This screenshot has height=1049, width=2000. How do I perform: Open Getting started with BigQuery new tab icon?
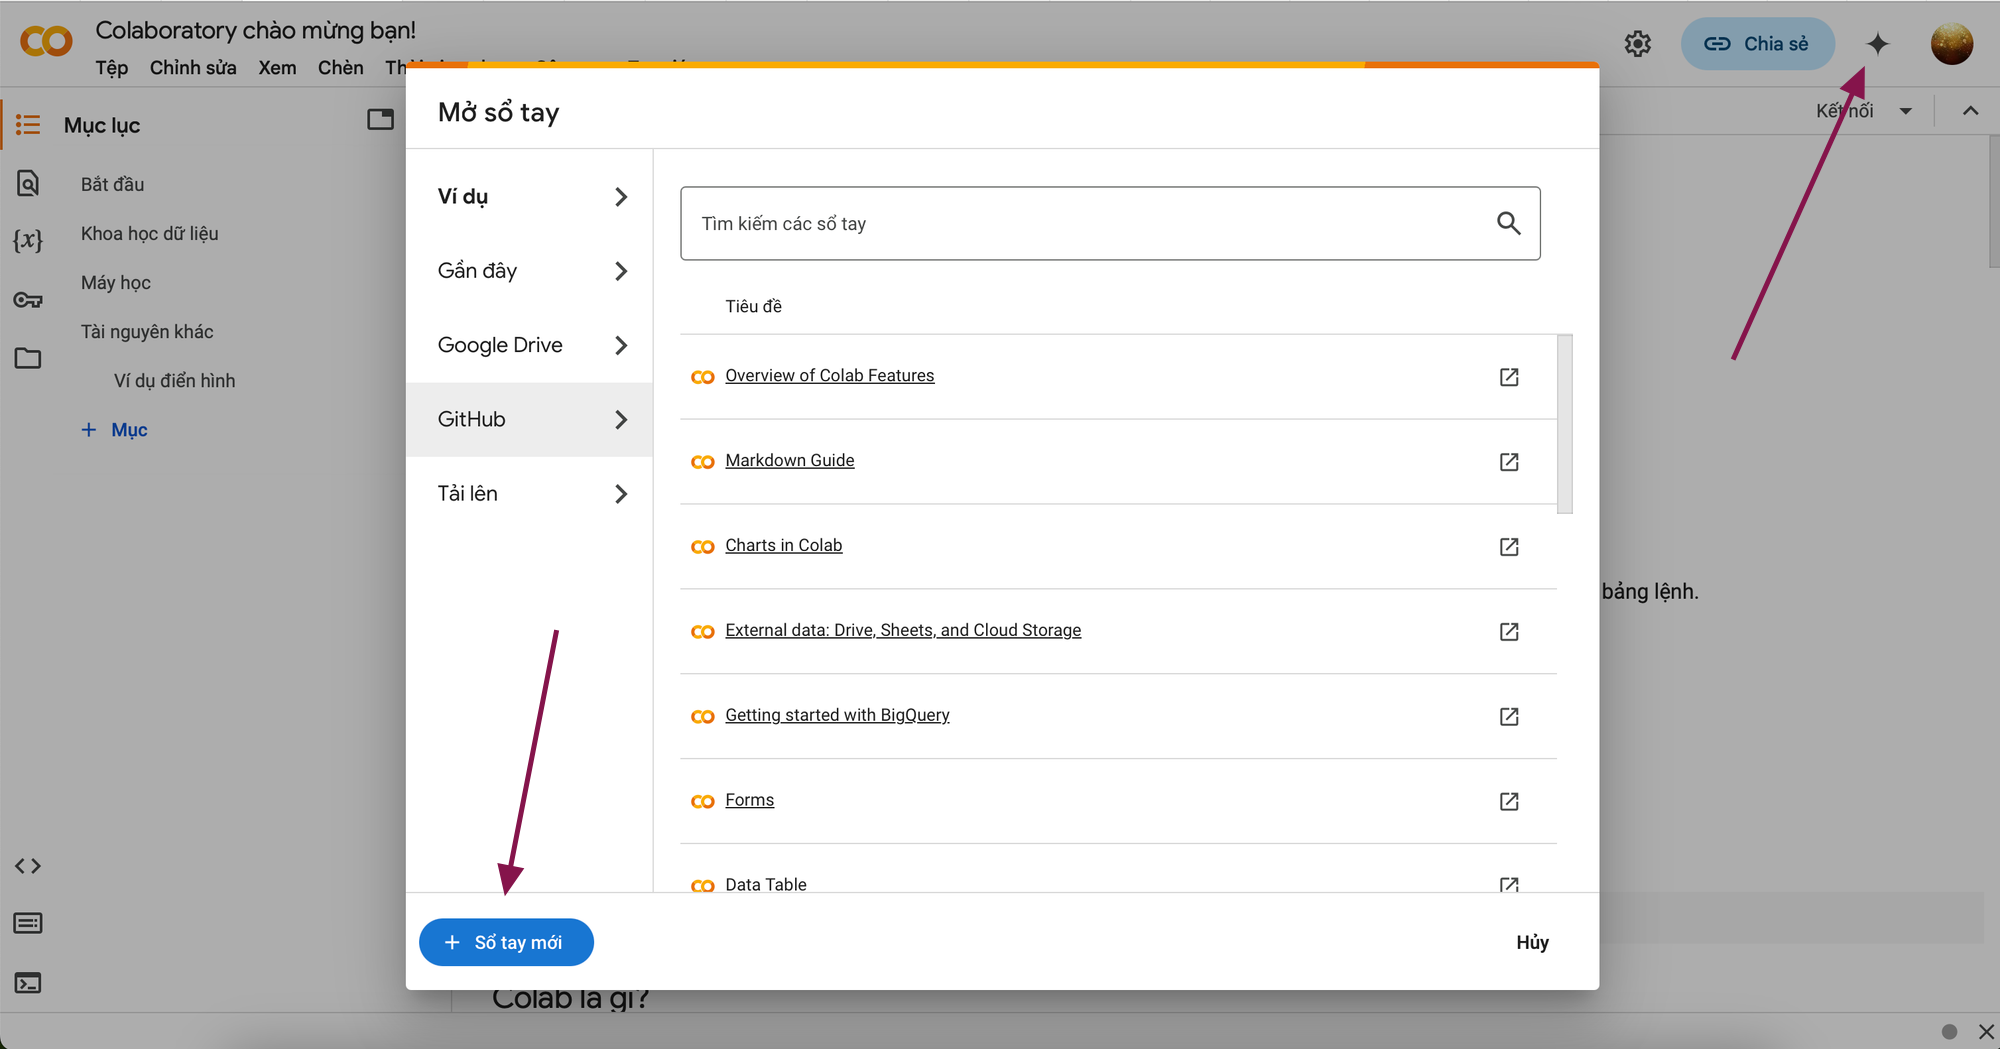(1509, 717)
